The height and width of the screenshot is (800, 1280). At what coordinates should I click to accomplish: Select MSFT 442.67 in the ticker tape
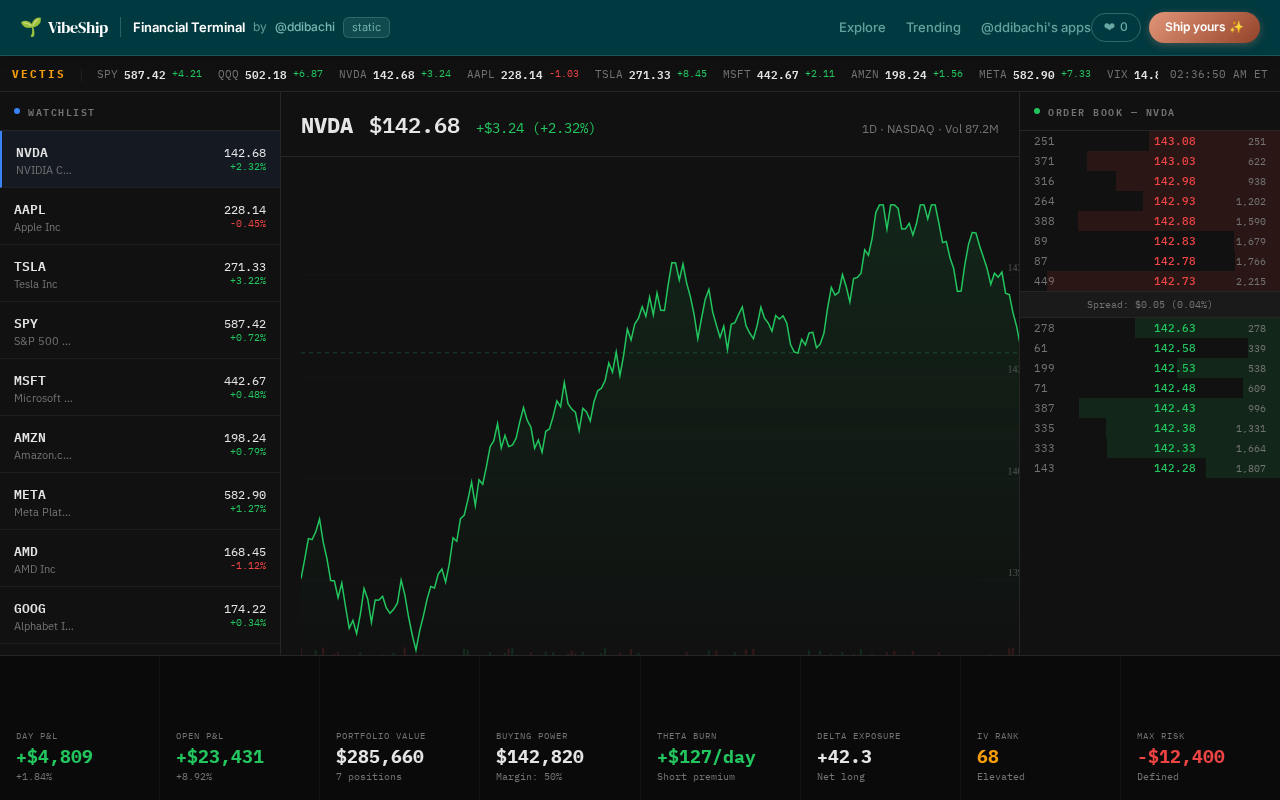[x=779, y=74]
